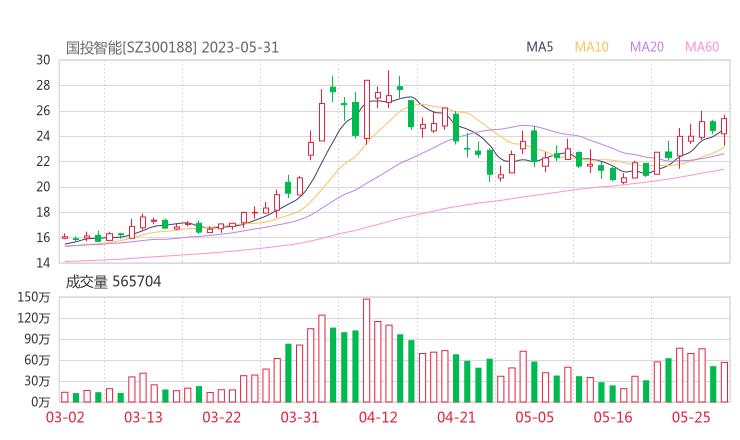Select the tallest volume bar near 04-12
This screenshot has width=740, height=440.
pos(367,350)
